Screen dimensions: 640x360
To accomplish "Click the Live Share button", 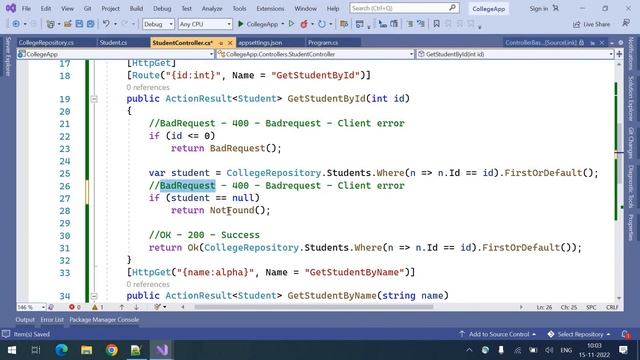I will coord(591,24).
